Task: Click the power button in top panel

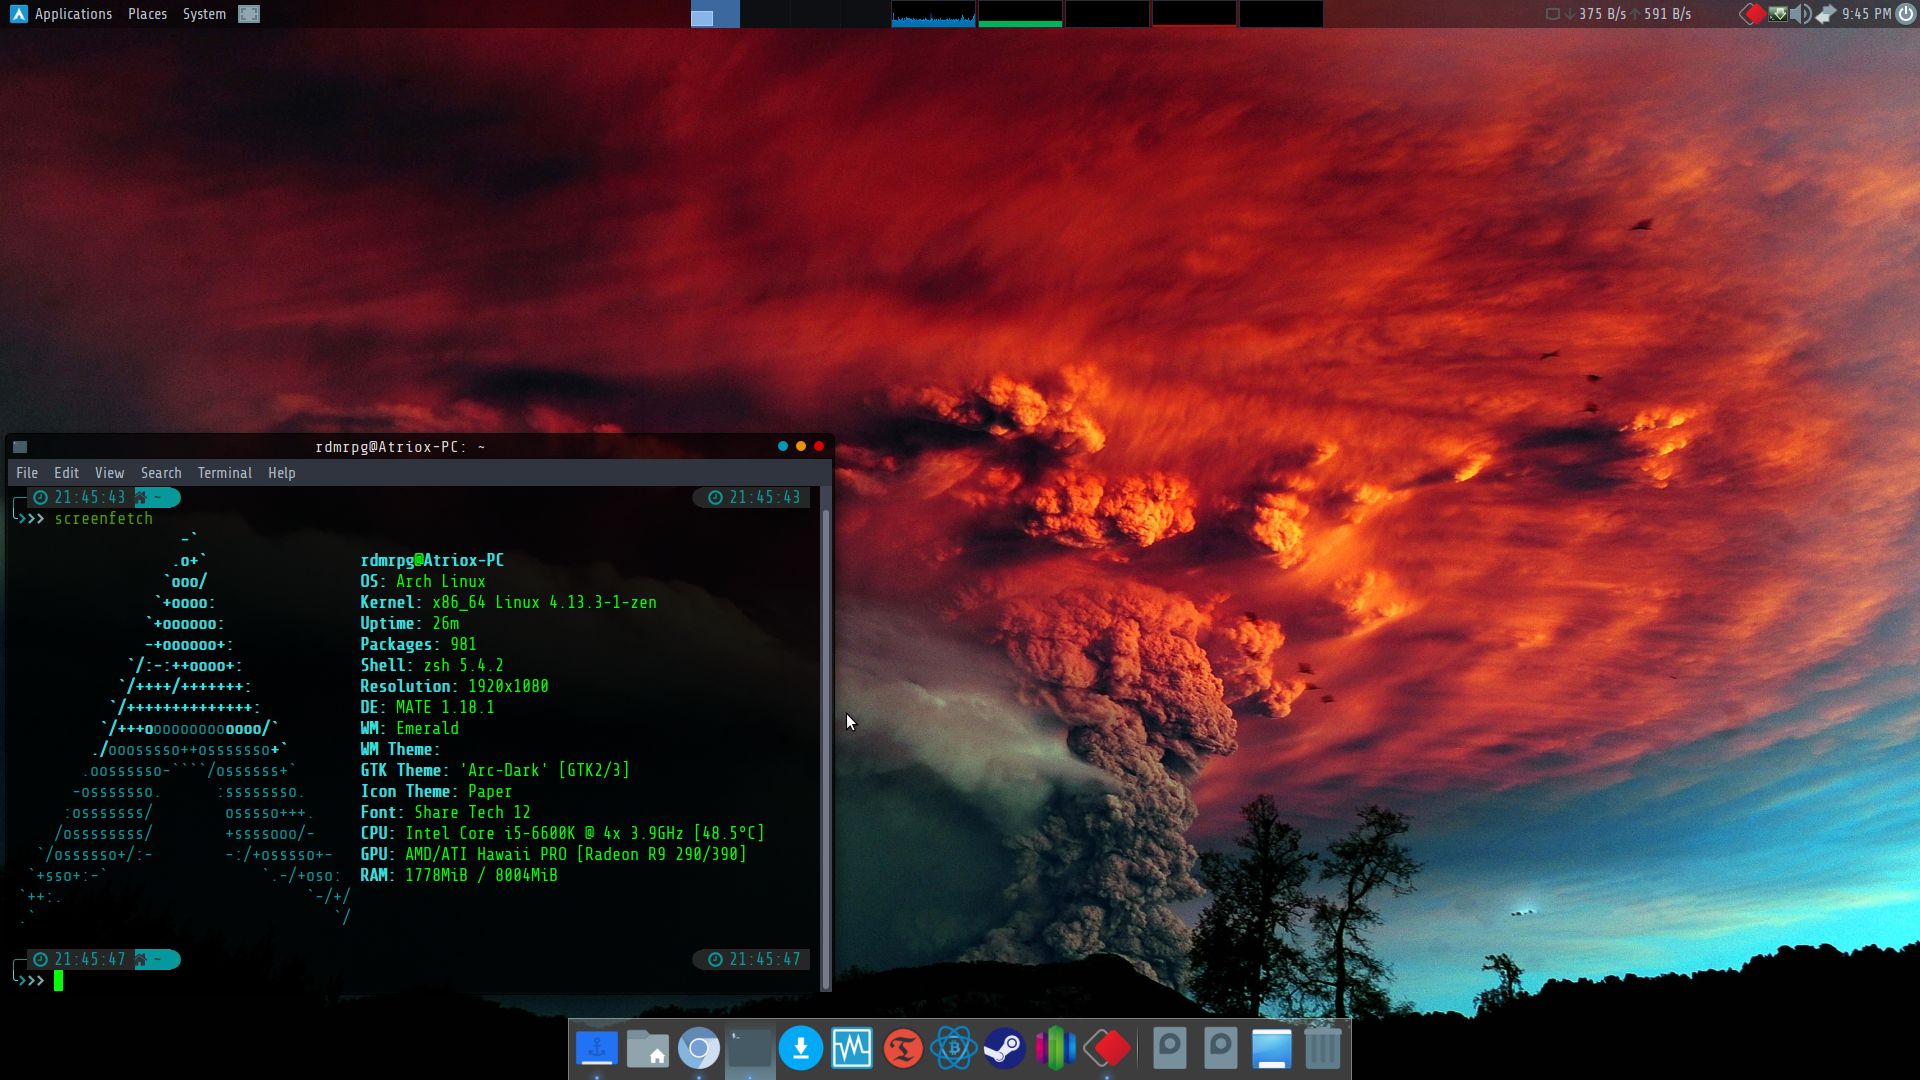Action: click(1907, 14)
